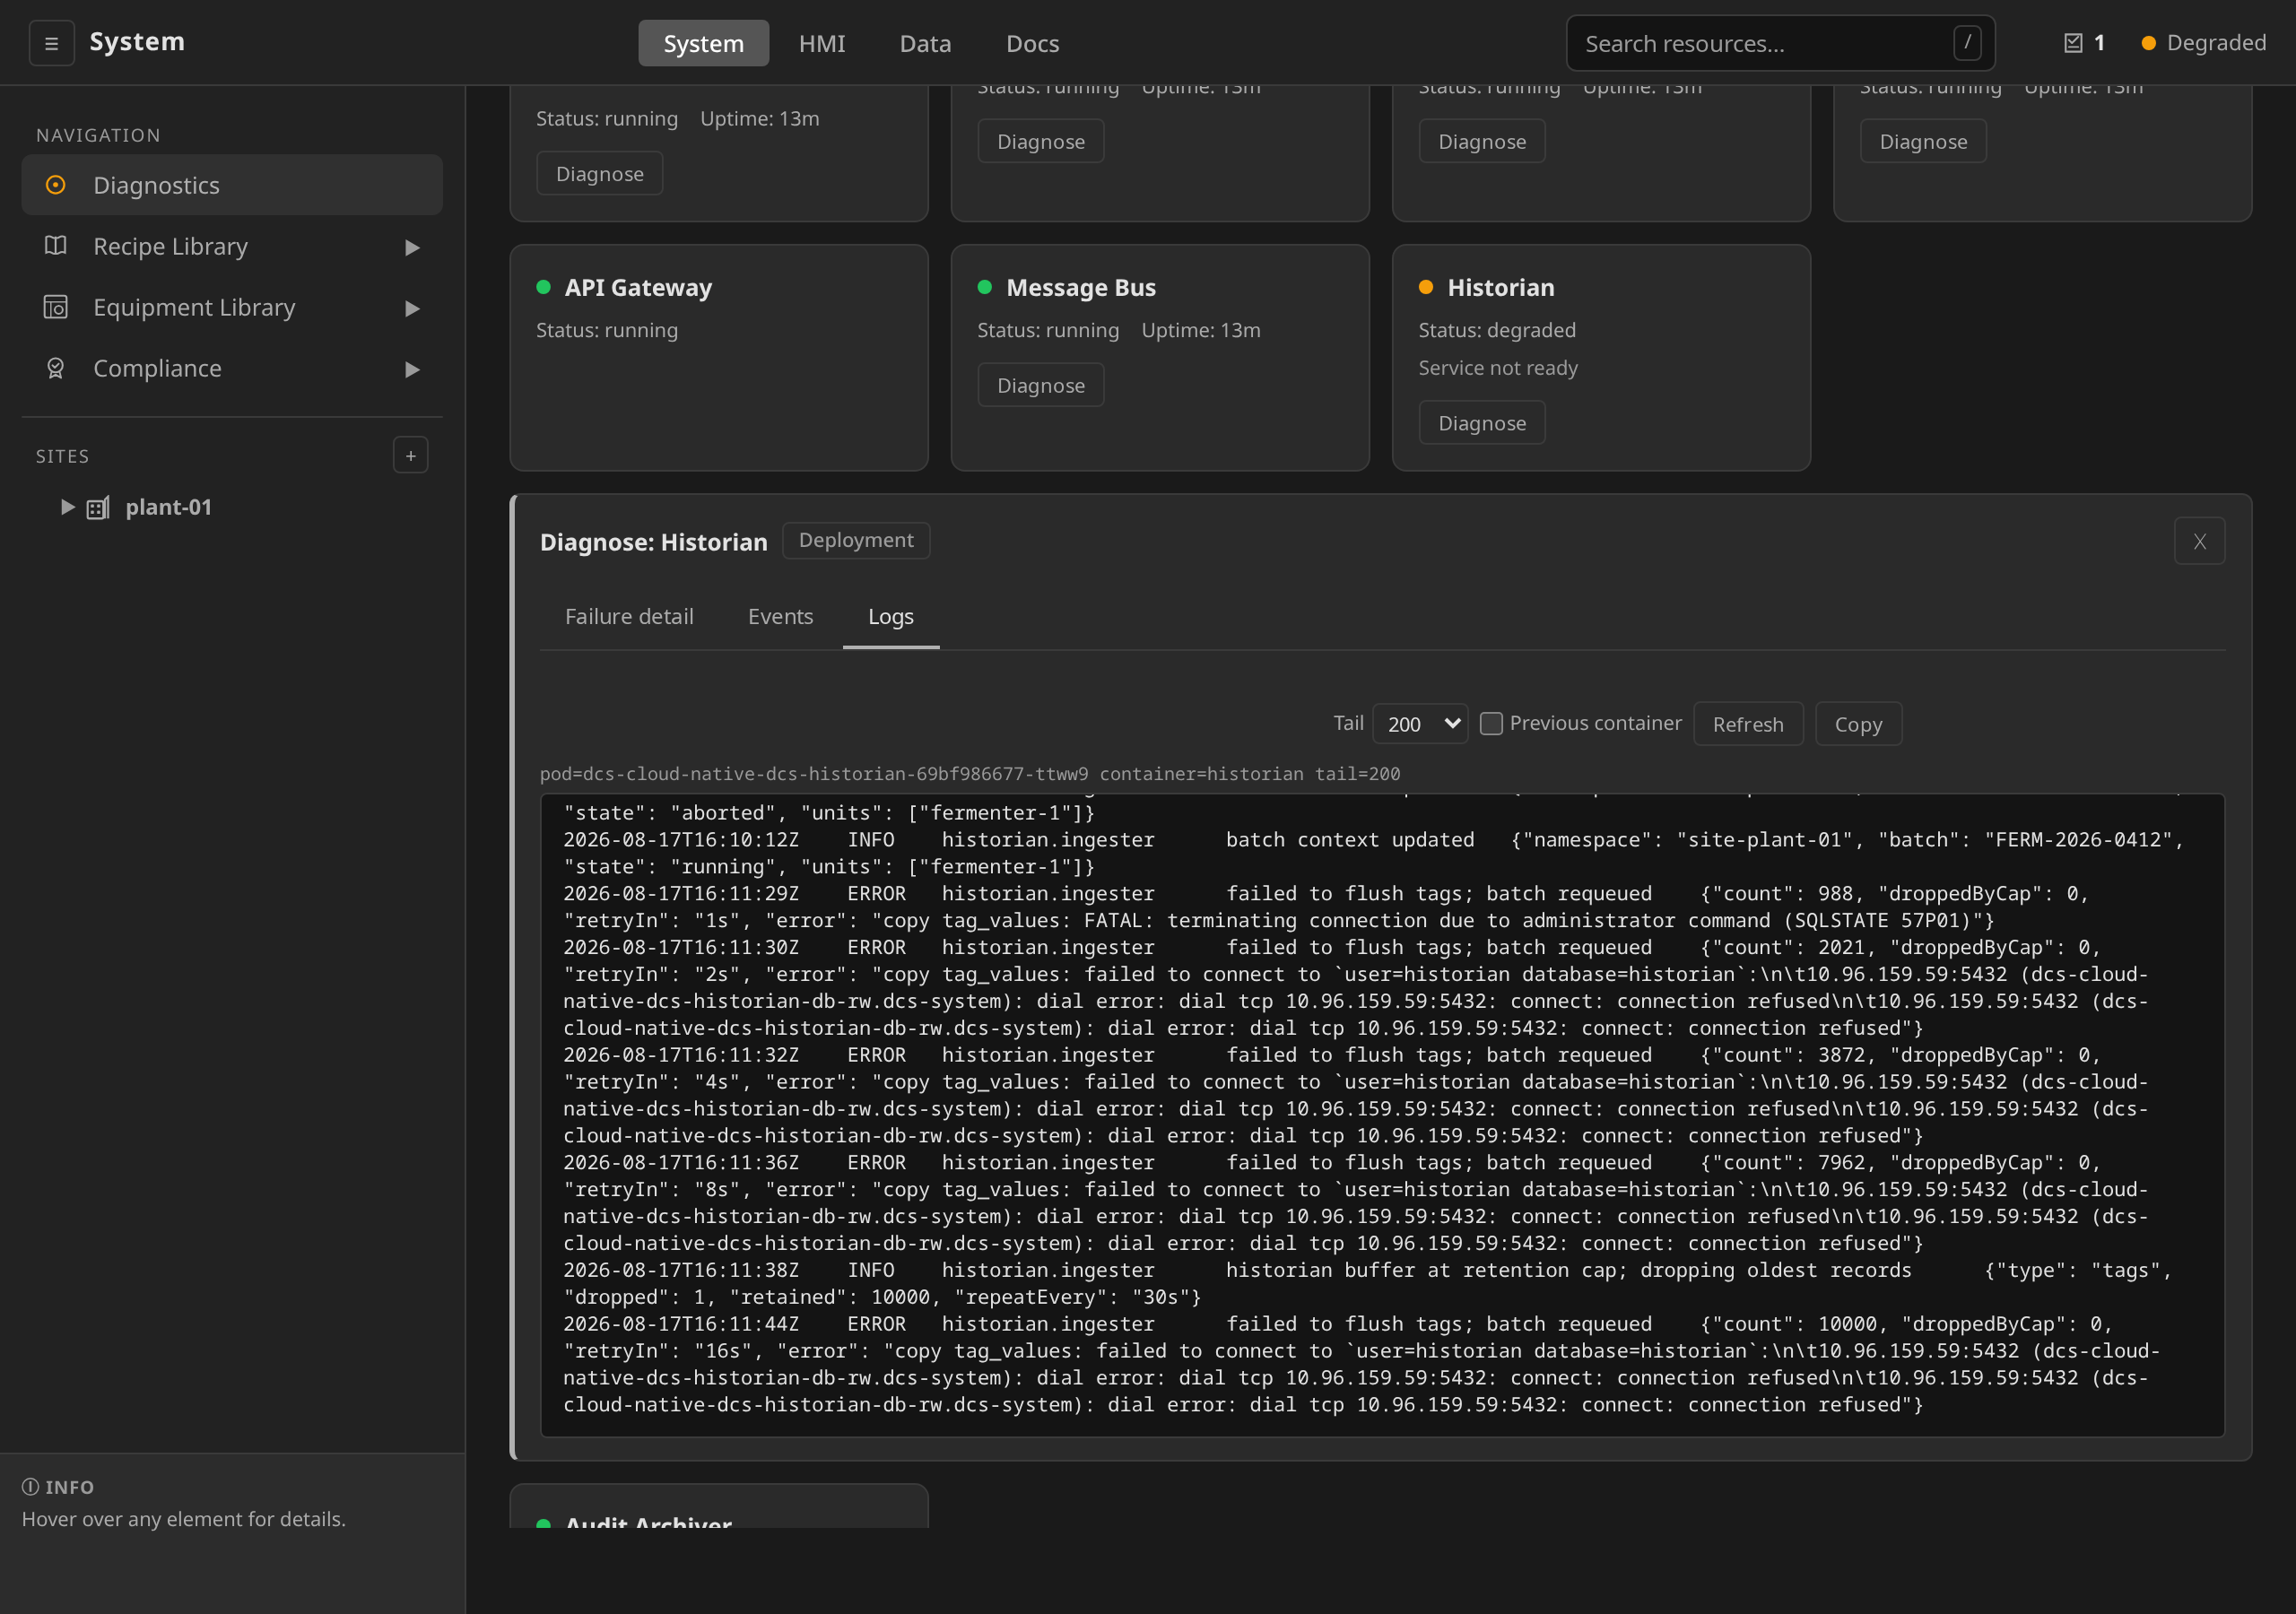Click the Equipment Library icon
This screenshot has height=1614, width=2296.
point(56,307)
